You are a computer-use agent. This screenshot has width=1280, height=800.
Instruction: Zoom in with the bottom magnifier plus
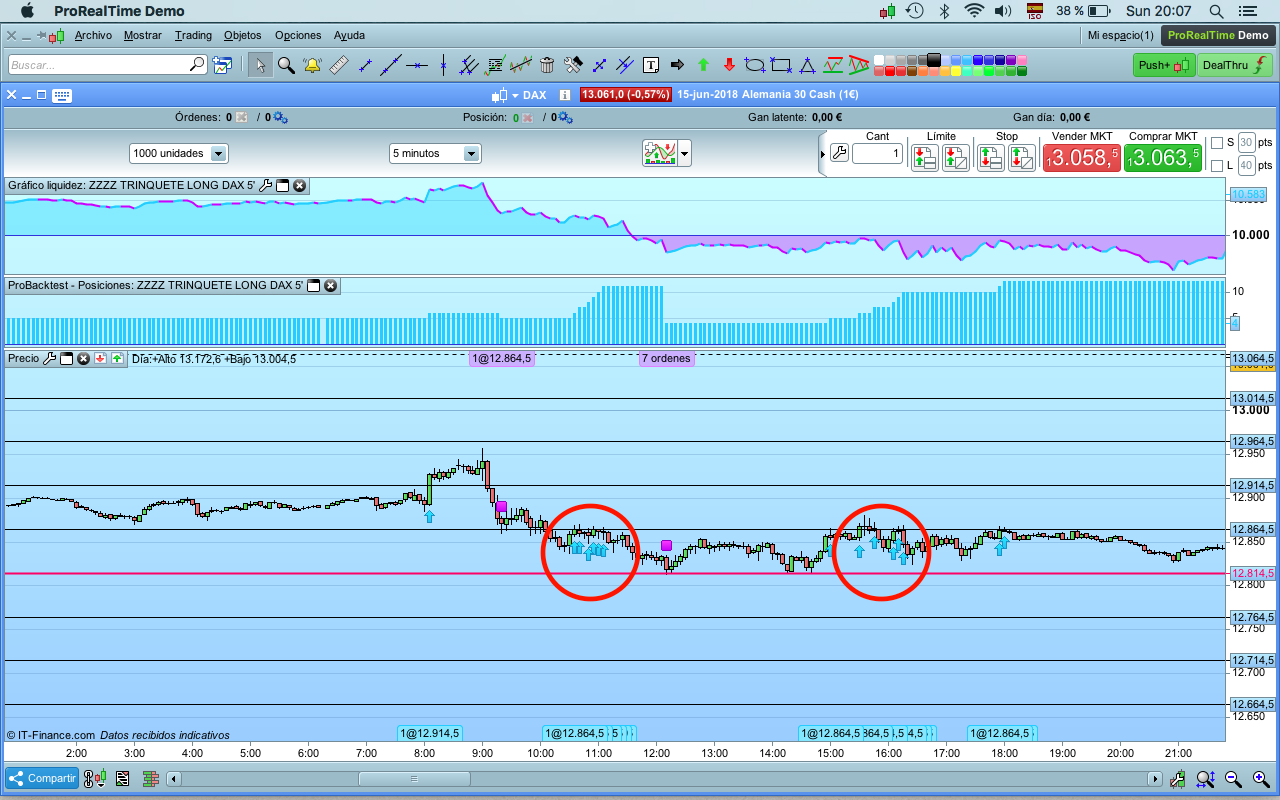point(1260,778)
